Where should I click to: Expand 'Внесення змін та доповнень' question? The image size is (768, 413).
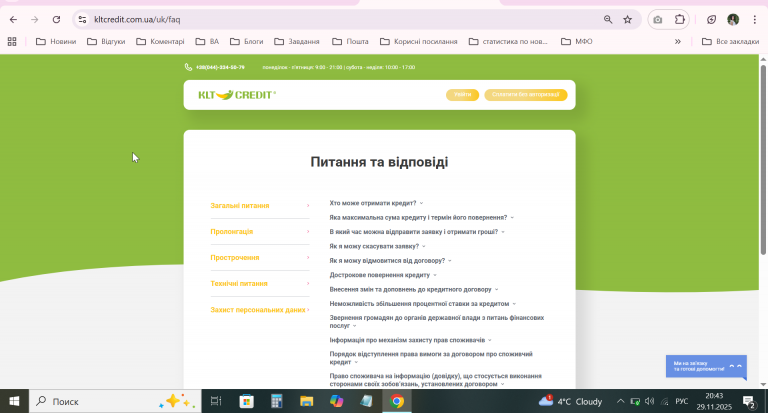click(414, 290)
